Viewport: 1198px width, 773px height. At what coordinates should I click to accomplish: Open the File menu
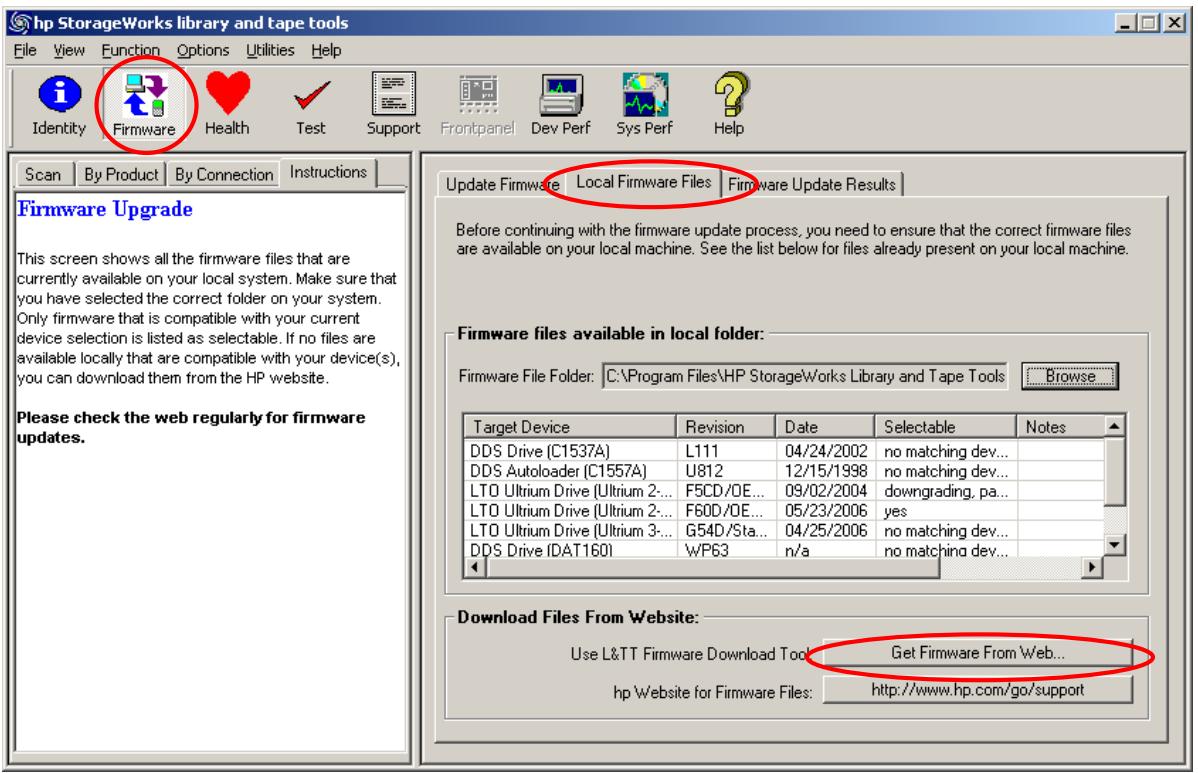coord(25,50)
